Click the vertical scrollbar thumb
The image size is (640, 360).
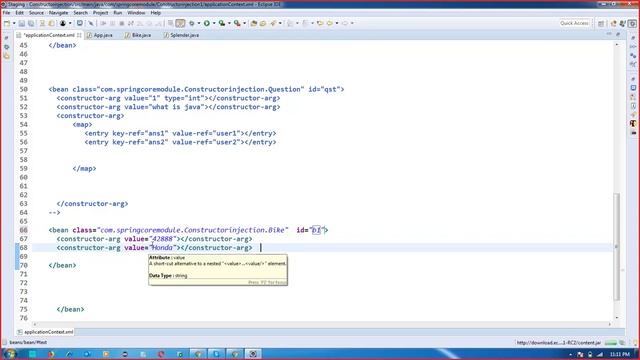pyautogui.click(x=616, y=247)
